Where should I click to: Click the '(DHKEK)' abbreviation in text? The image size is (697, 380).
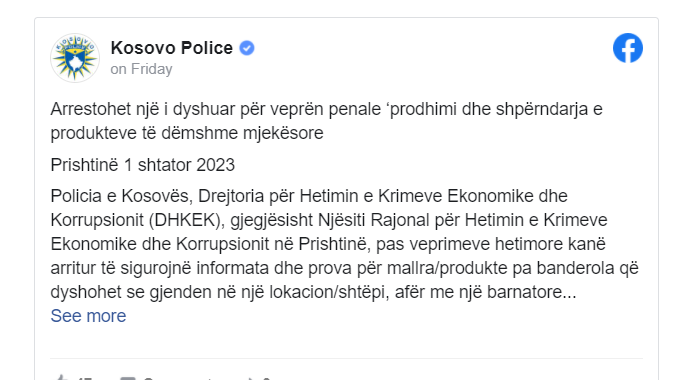tap(187, 220)
